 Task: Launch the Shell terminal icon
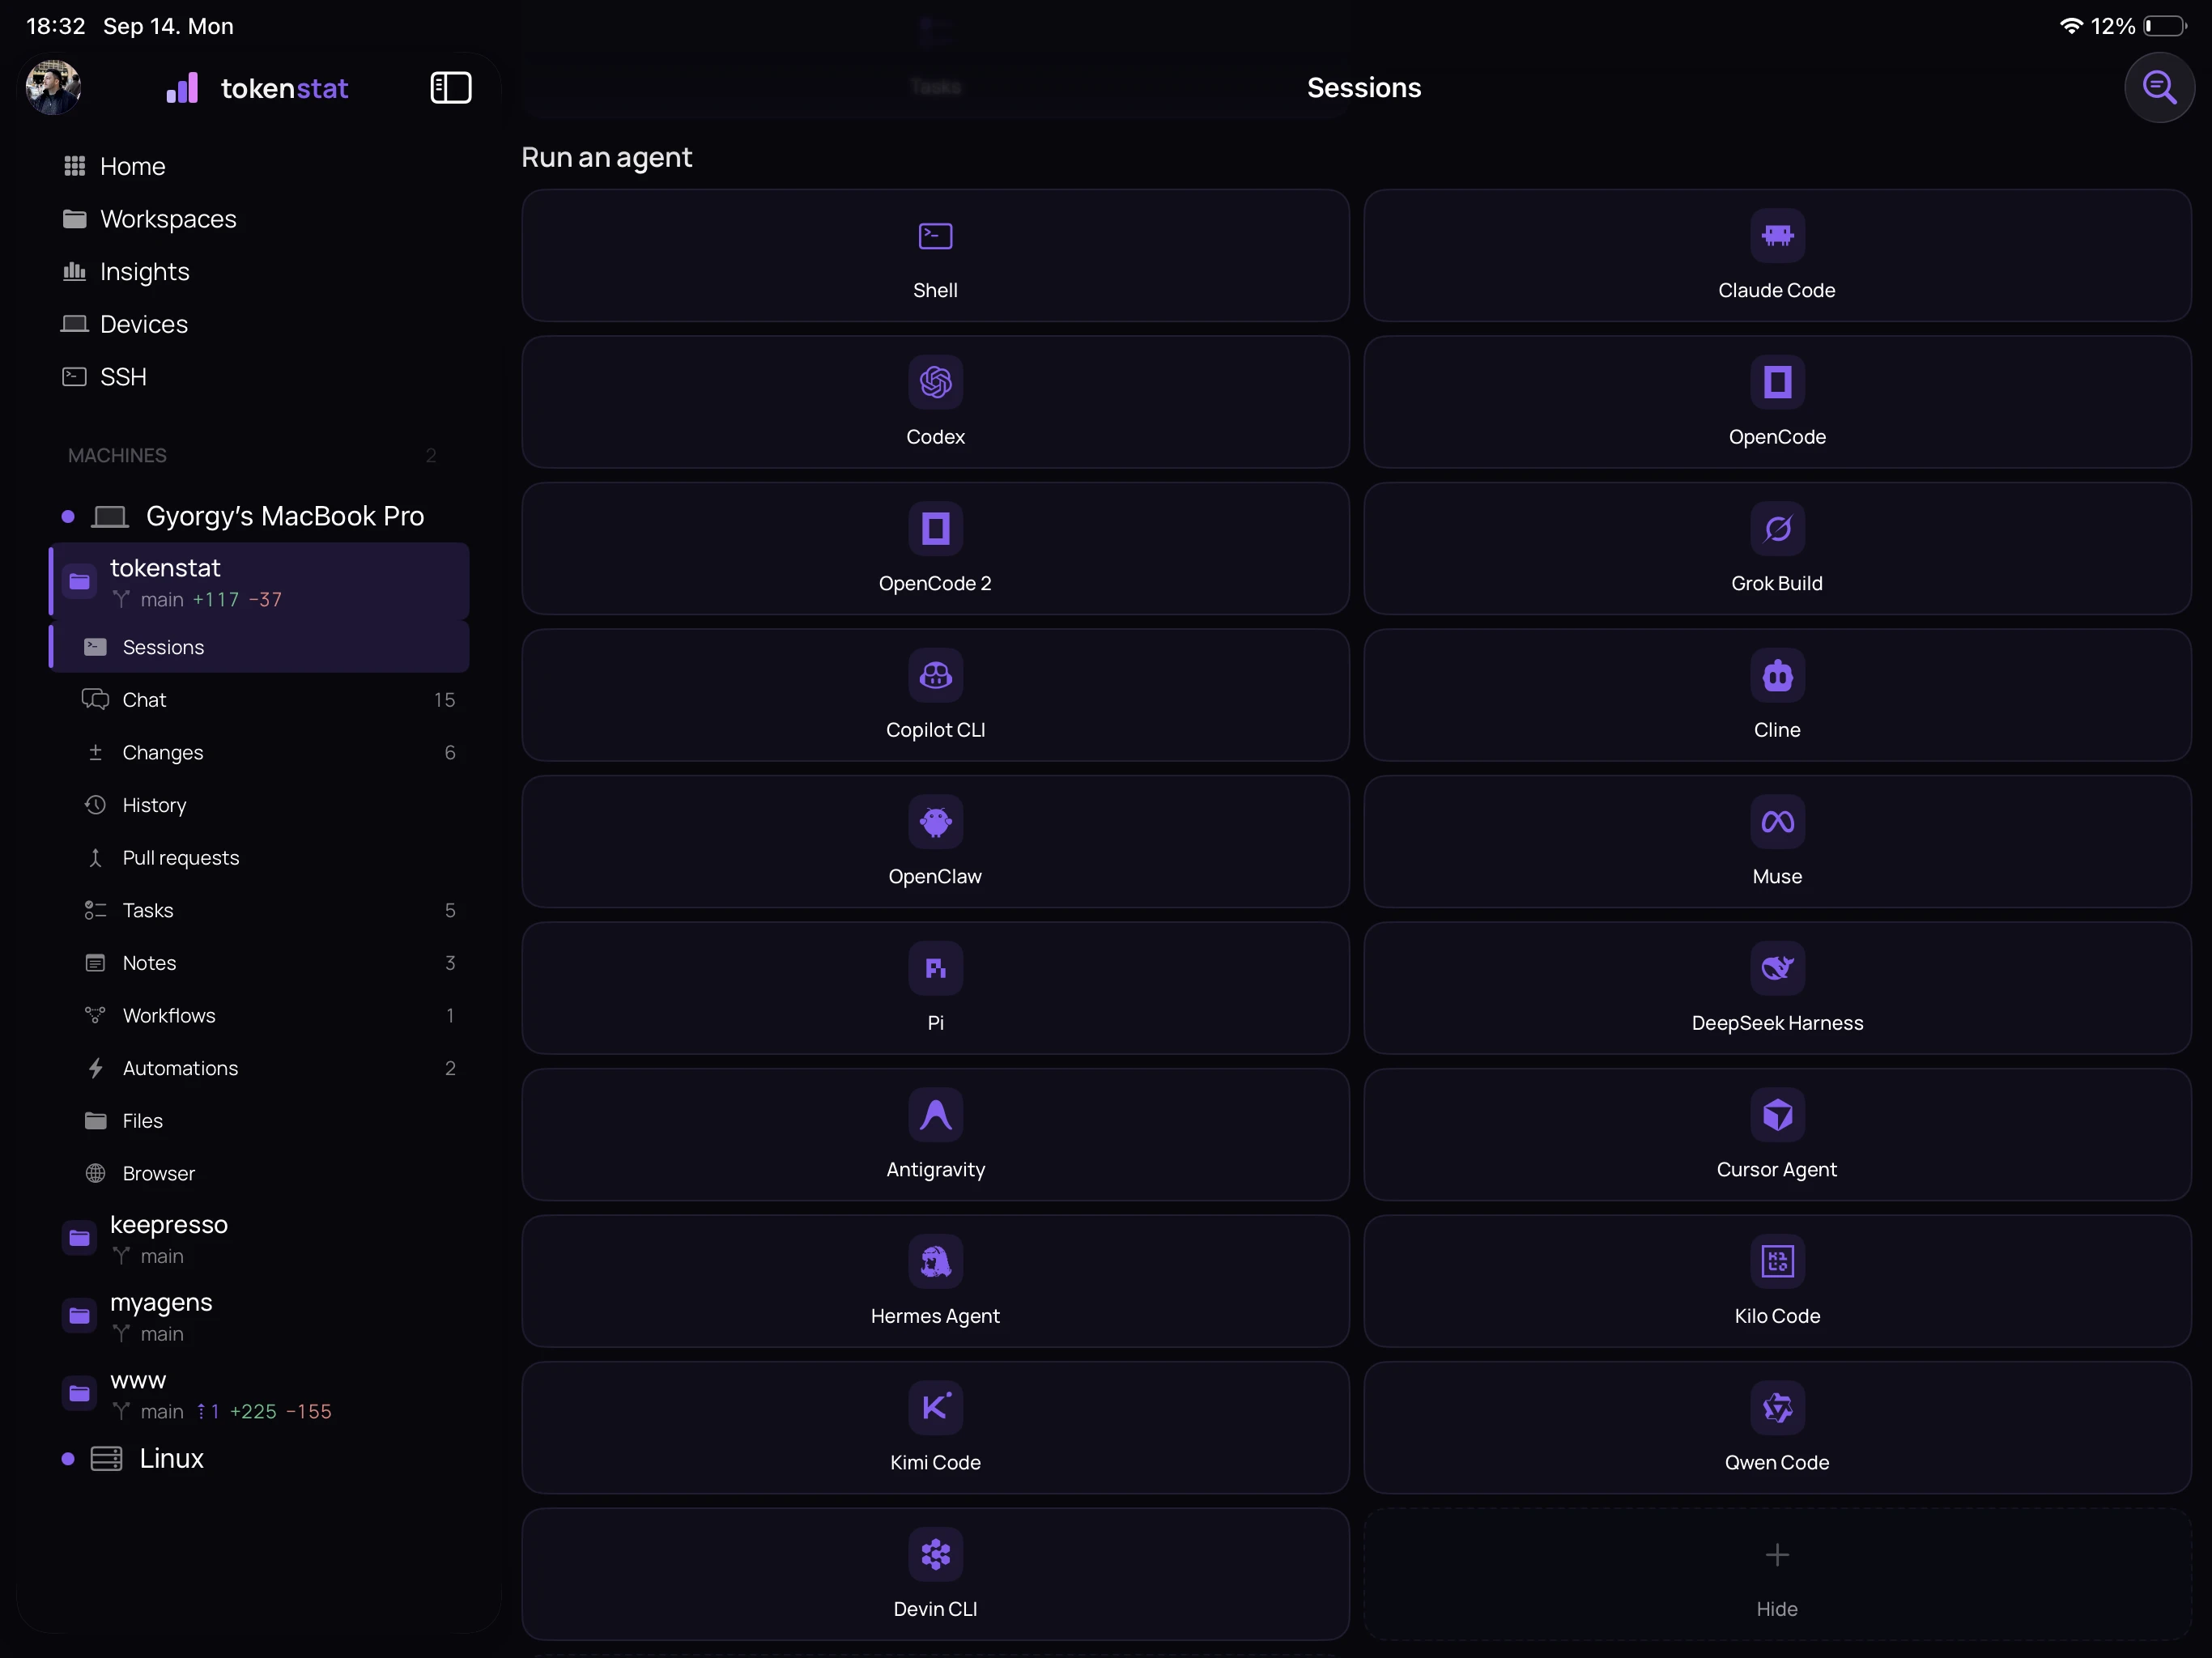(x=935, y=236)
